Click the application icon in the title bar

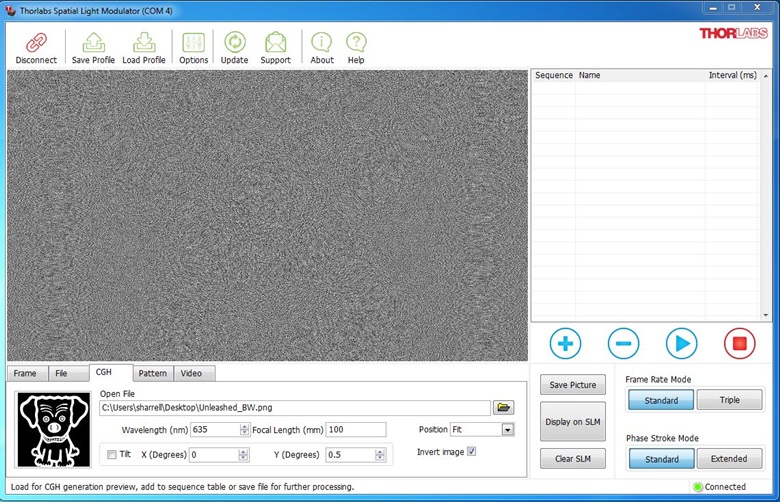click(x=10, y=10)
